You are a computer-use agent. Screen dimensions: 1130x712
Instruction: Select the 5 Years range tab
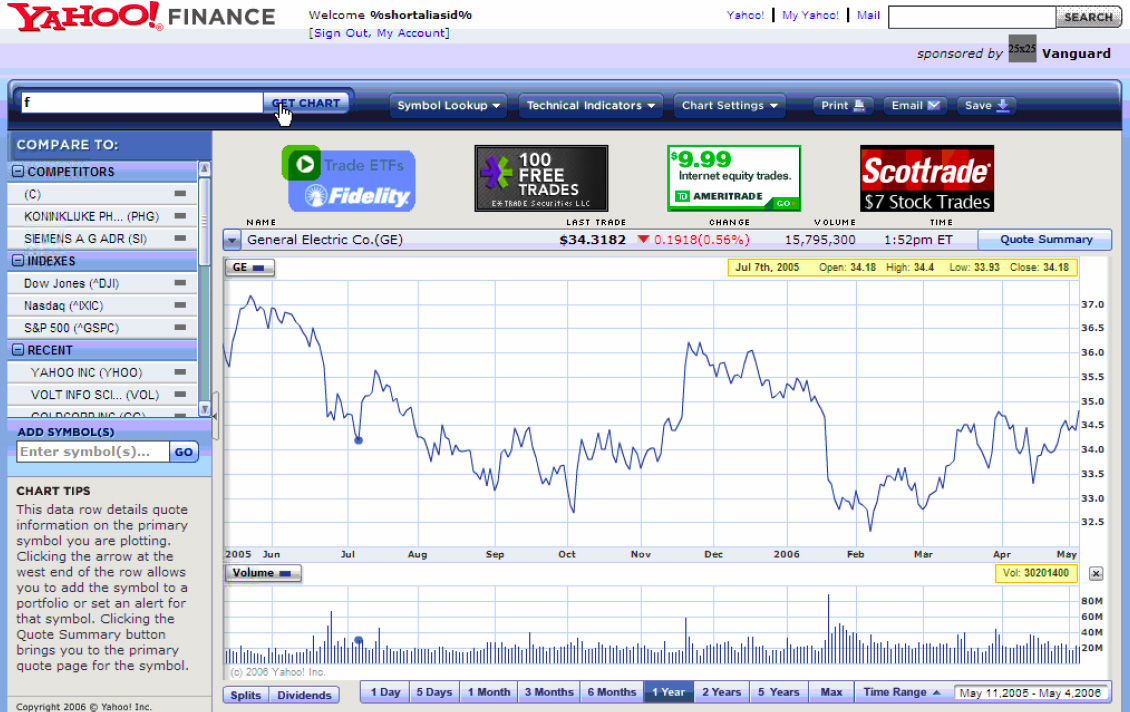[x=778, y=692]
